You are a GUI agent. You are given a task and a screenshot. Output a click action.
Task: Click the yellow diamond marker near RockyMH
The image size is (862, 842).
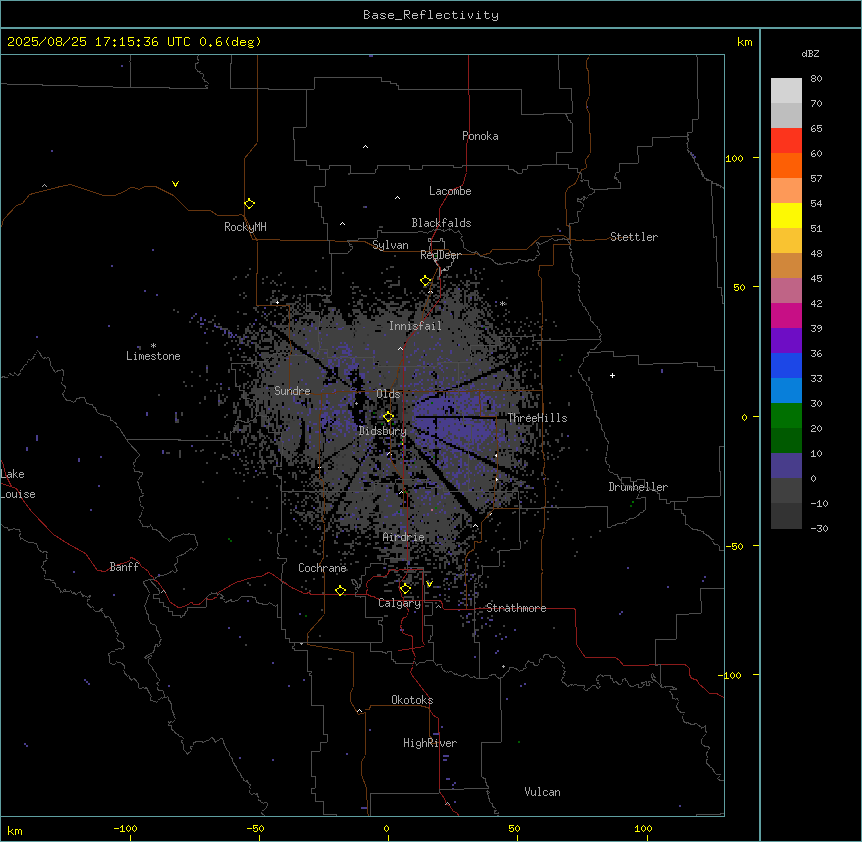pos(249,204)
